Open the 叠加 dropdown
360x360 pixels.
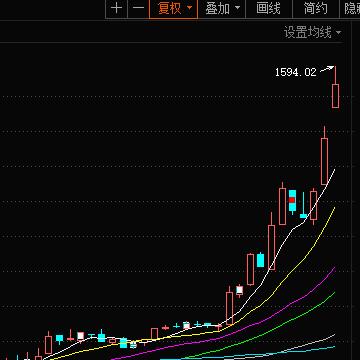[x=222, y=9]
